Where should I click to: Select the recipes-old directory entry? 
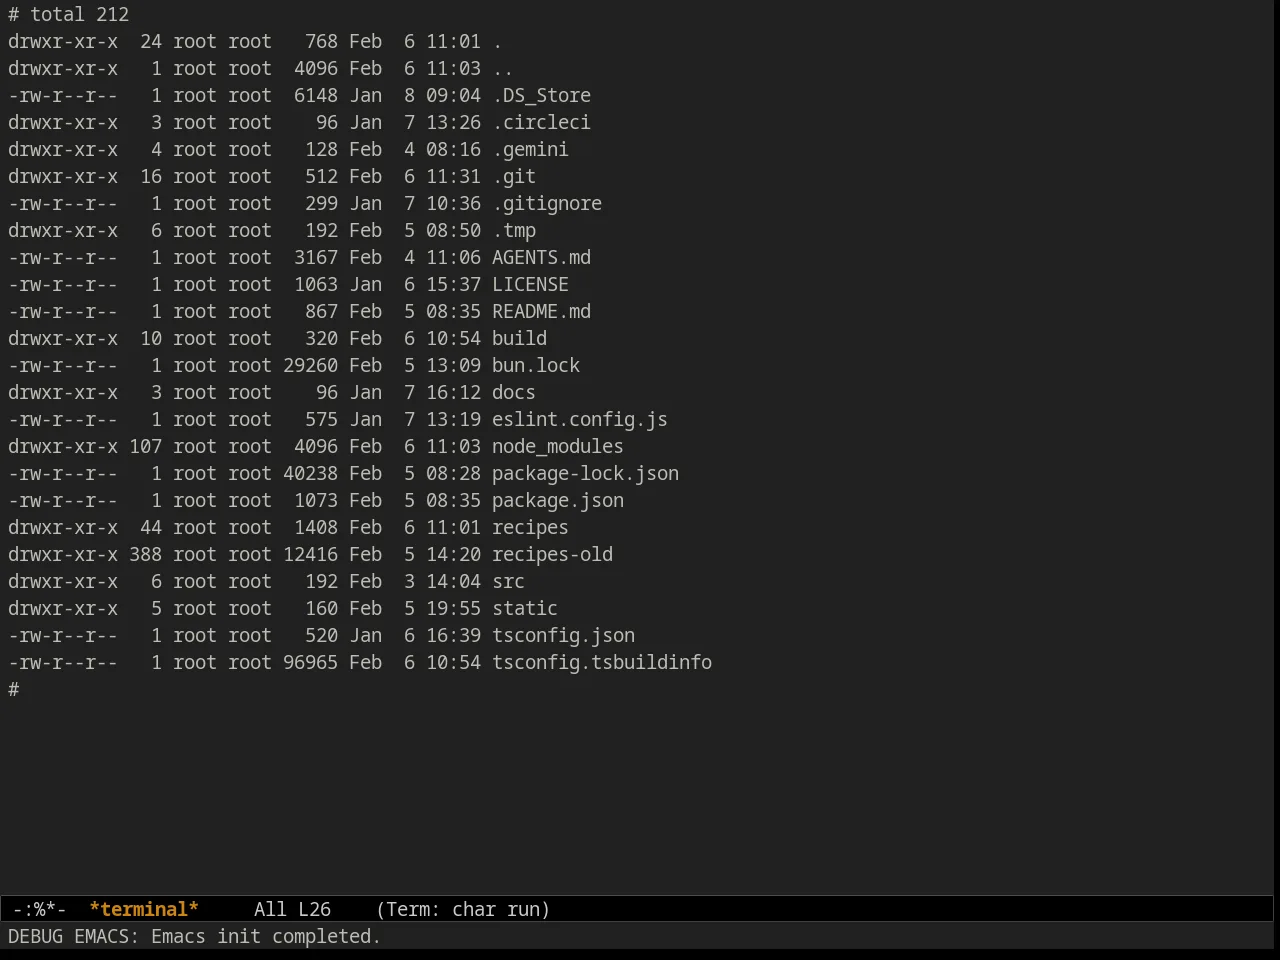[x=552, y=554]
